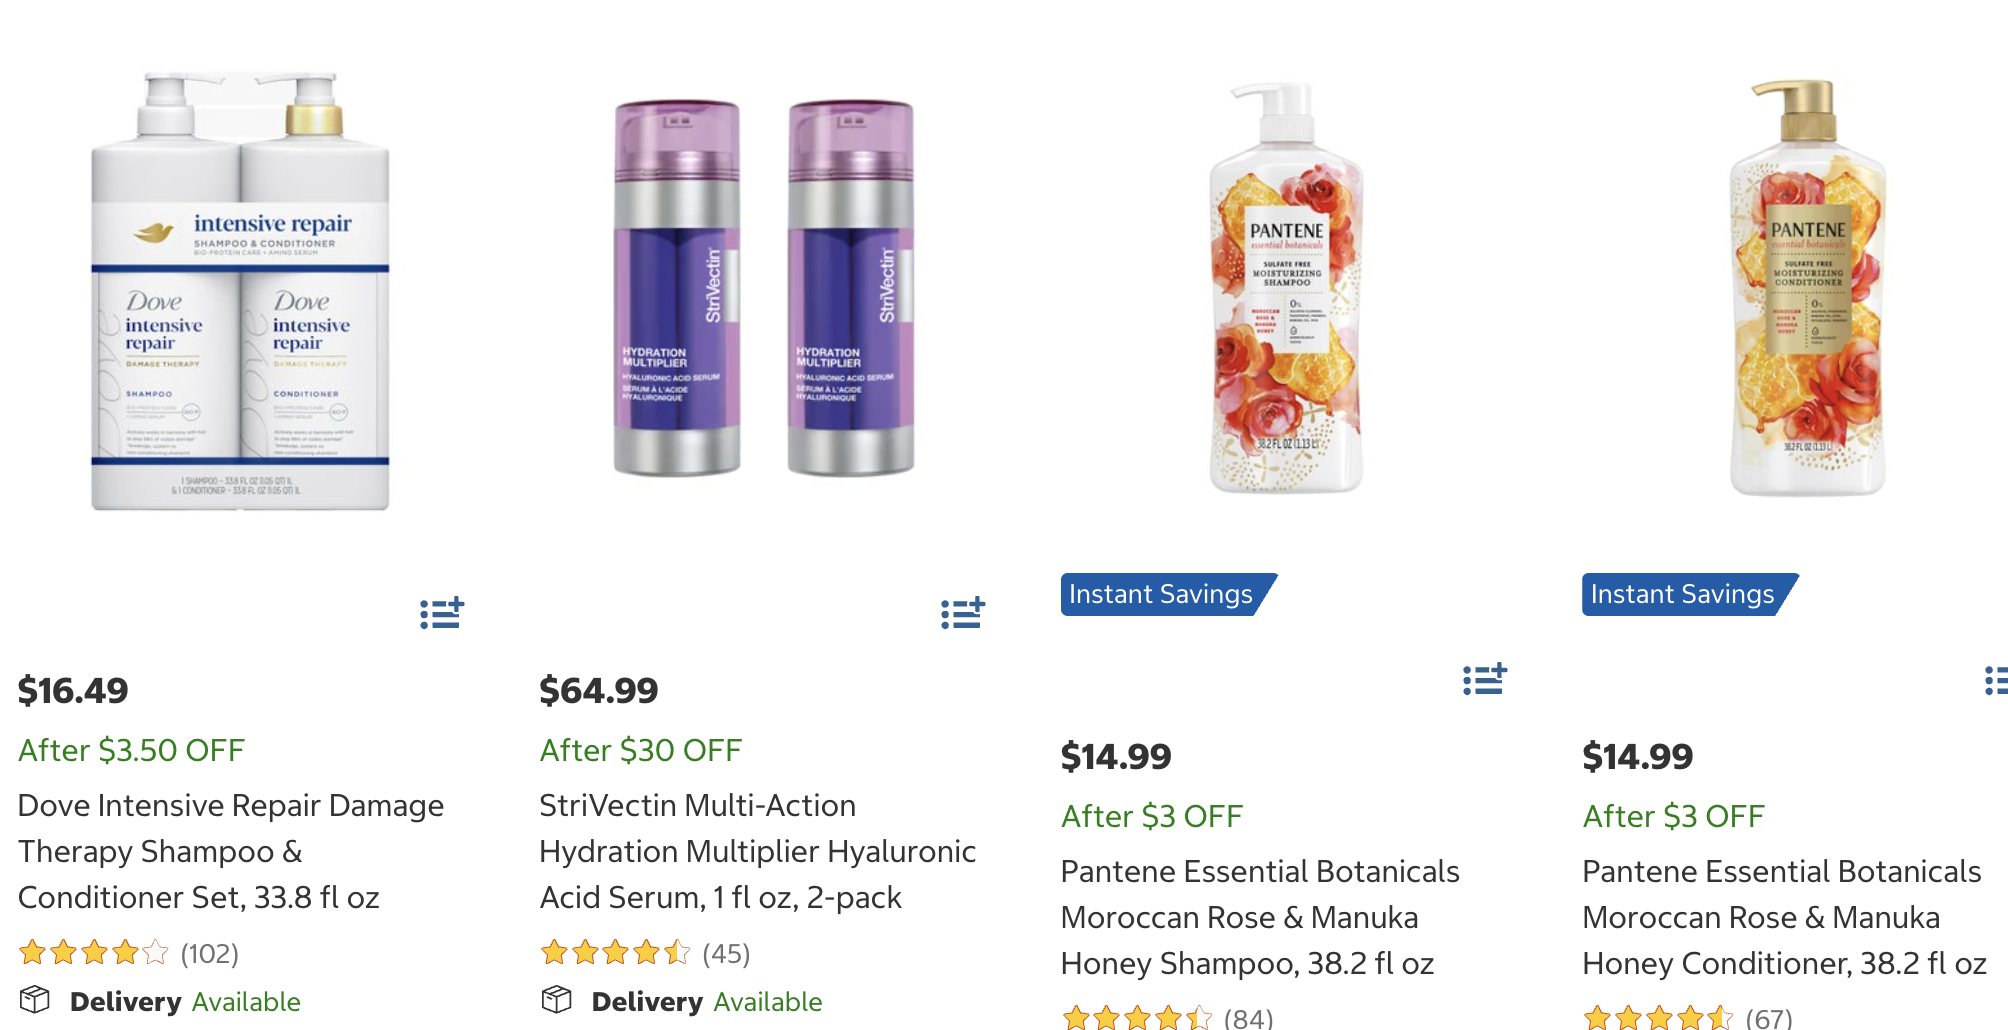Add Dove shampoo set to list
This screenshot has height=1030, width=2008.
442,613
